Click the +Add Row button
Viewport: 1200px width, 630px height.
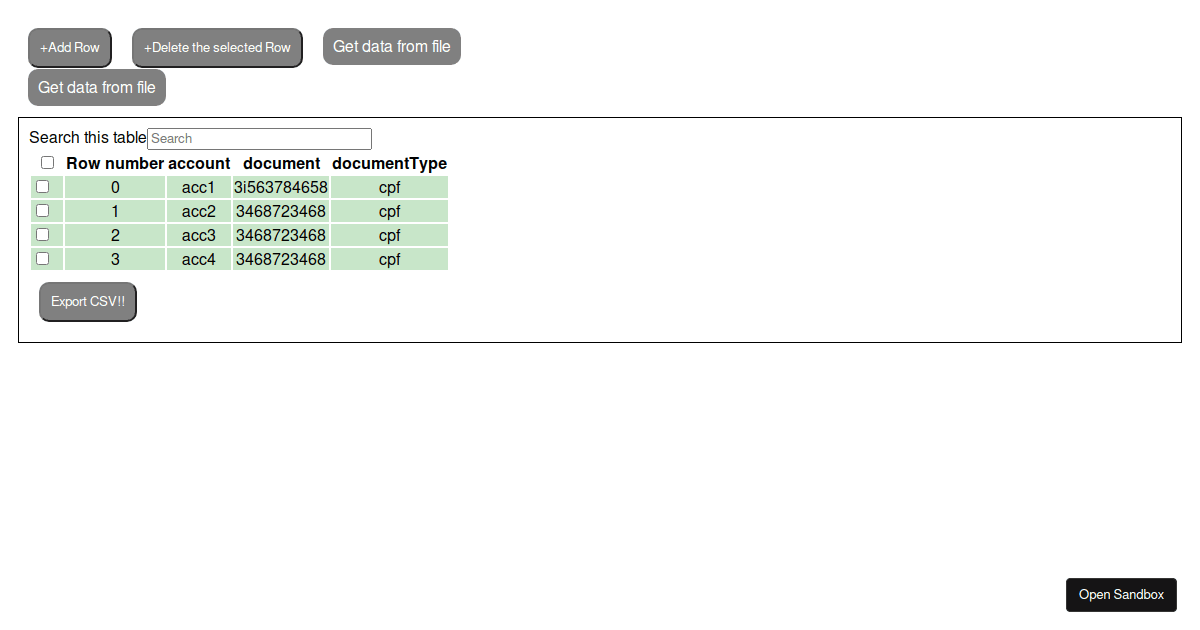point(69,47)
